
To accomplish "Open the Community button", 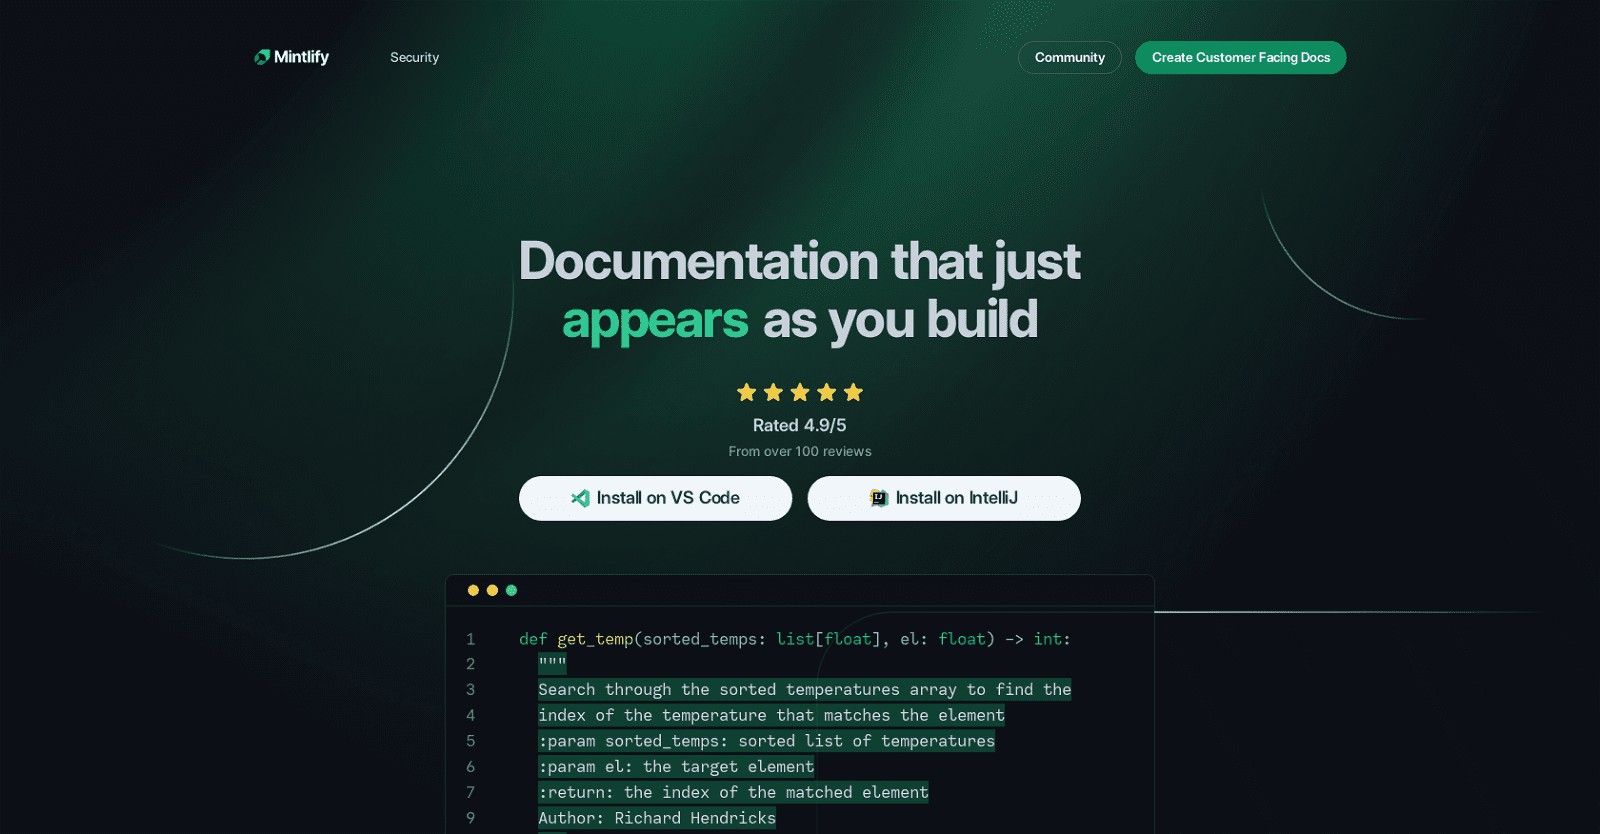I will (1069, 57).
